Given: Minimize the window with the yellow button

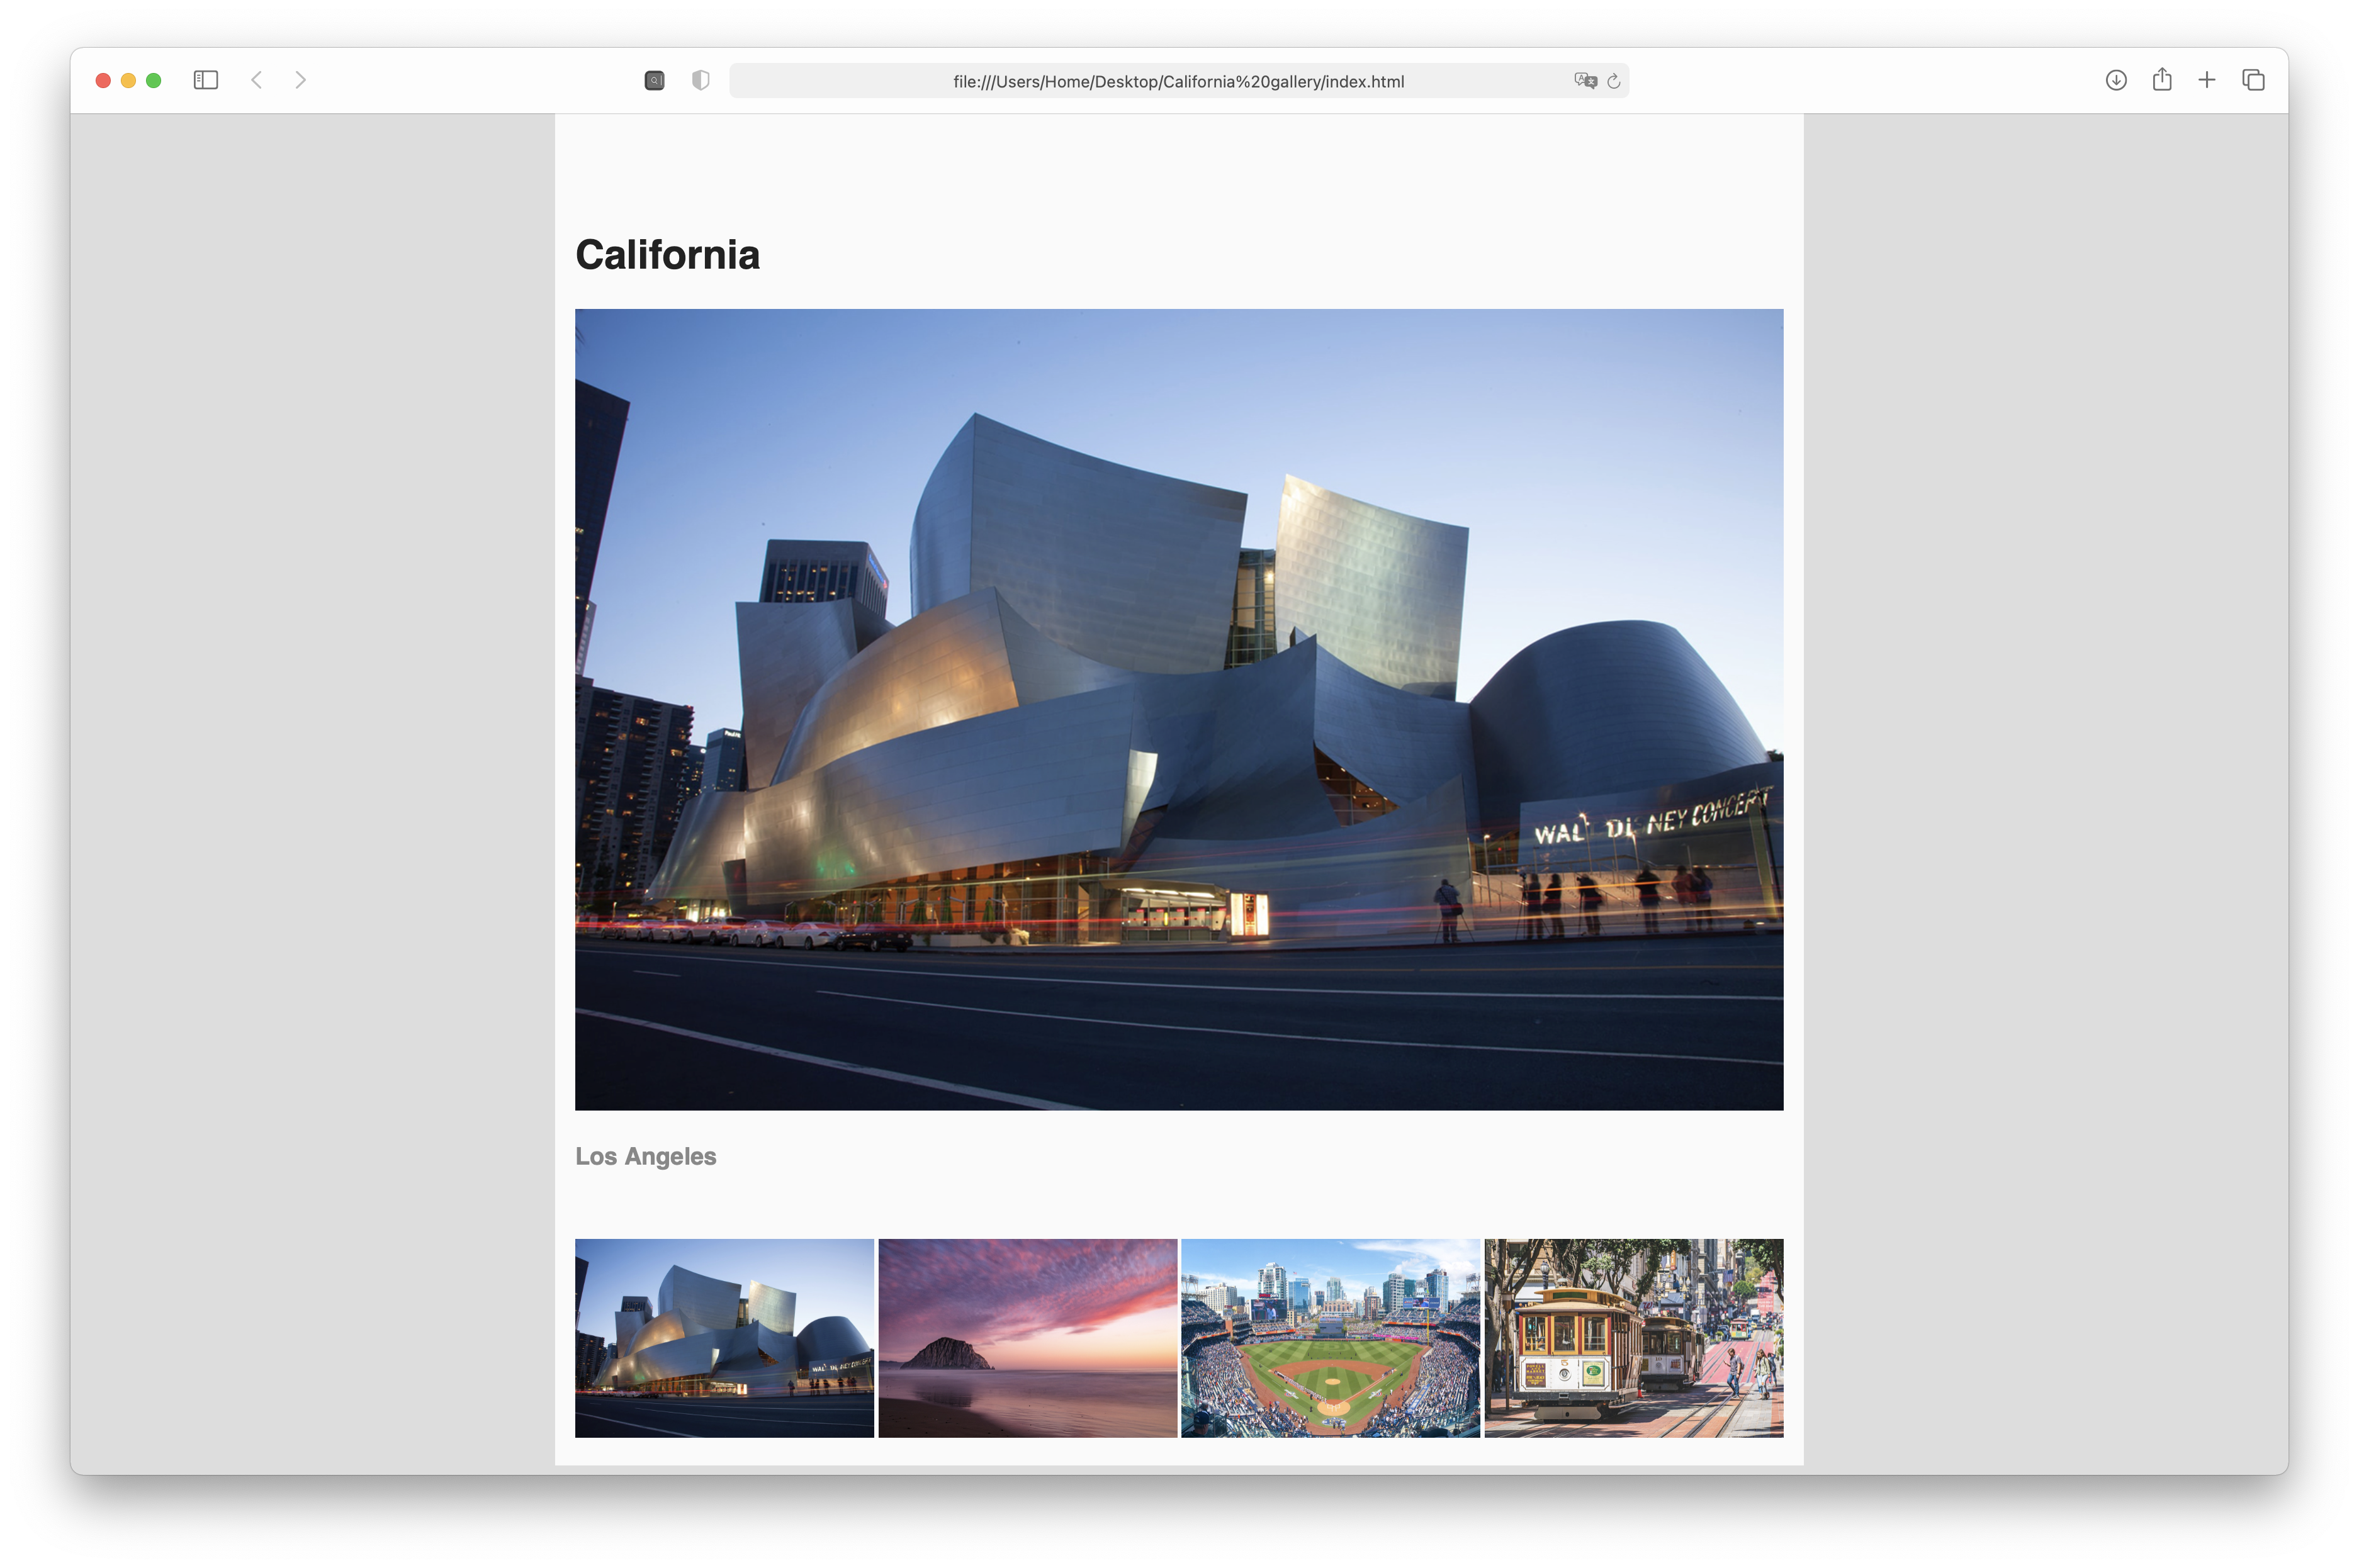Looking at the screenshot, I should pyautogui.click(x=128, y=80).
